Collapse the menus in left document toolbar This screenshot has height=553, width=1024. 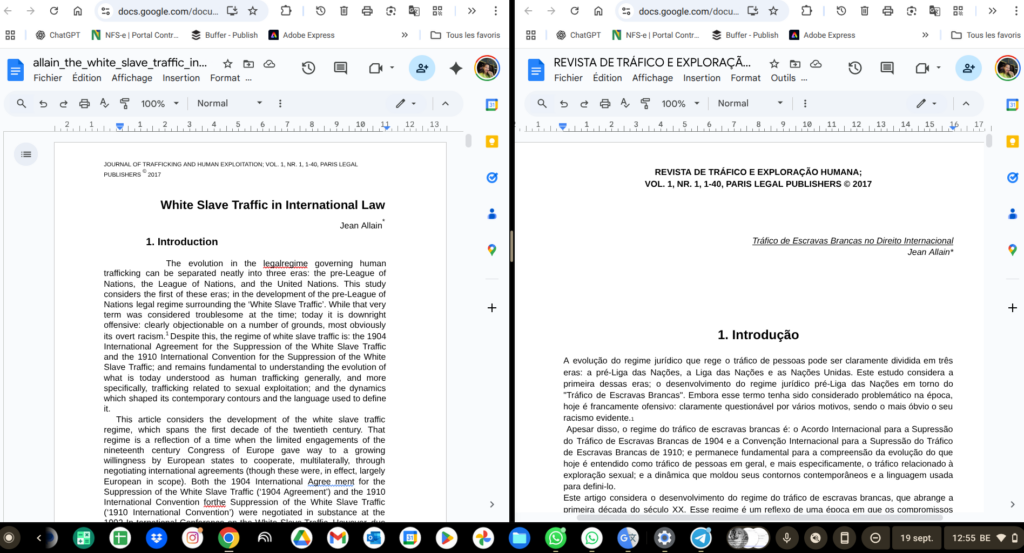(x=445, y=103)
